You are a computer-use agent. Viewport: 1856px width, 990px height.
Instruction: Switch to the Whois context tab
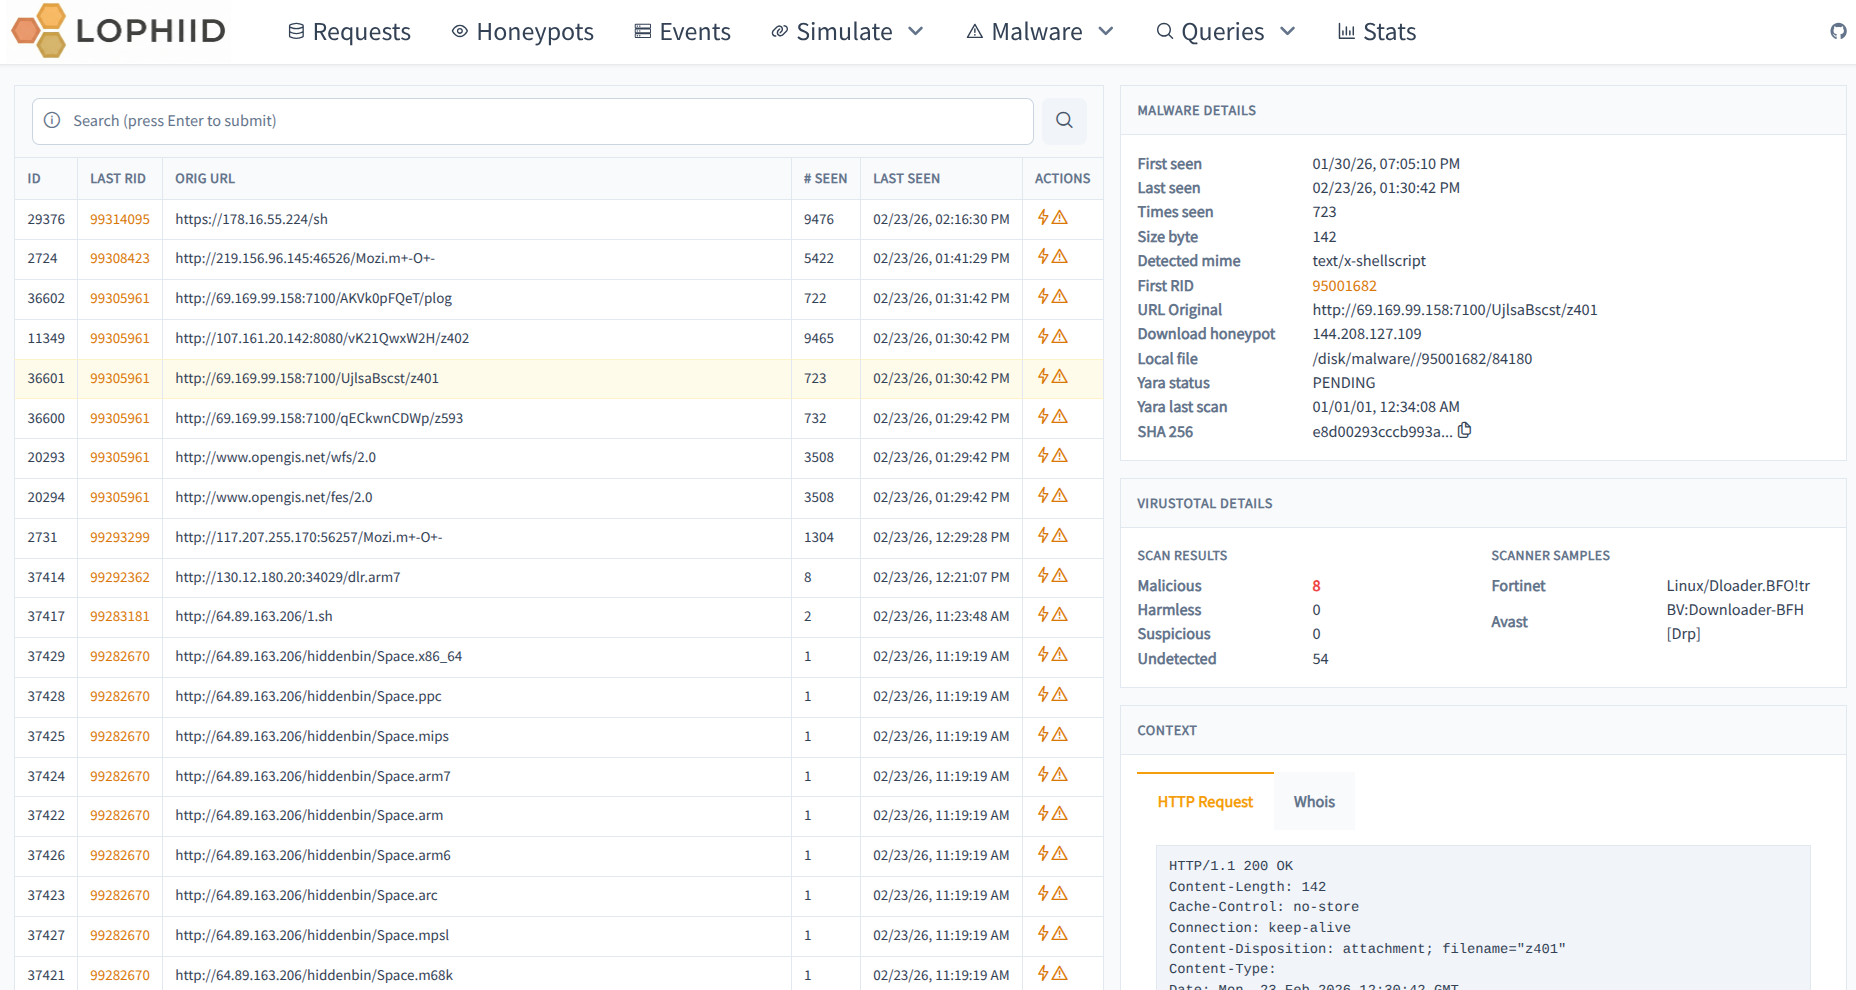coord(1314,802)
